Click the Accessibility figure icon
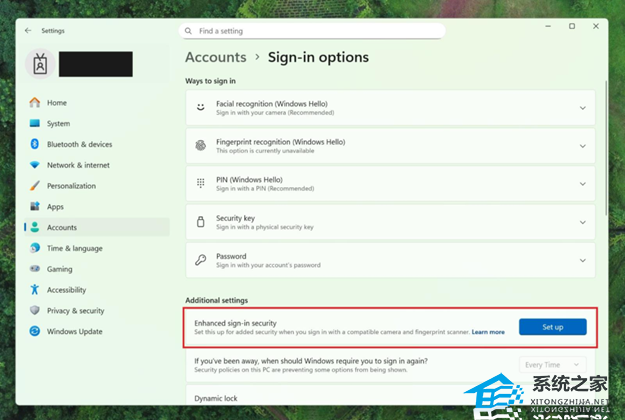625x420 pixels. tap(35, 289)
